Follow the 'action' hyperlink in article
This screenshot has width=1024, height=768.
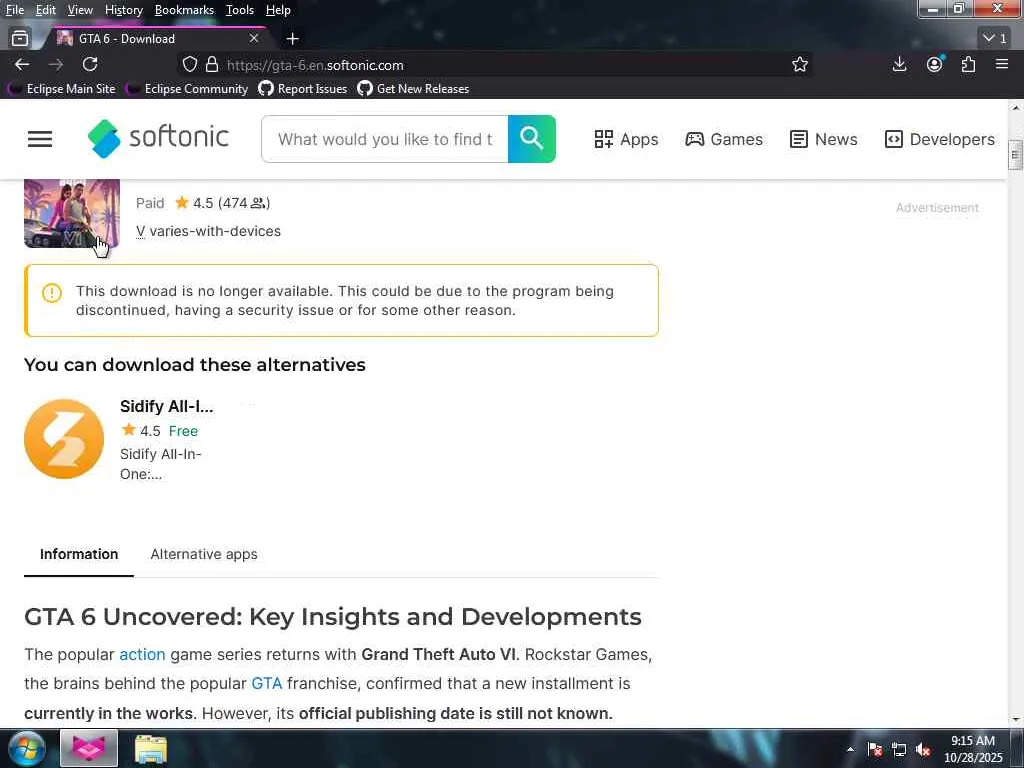point(142,654)
